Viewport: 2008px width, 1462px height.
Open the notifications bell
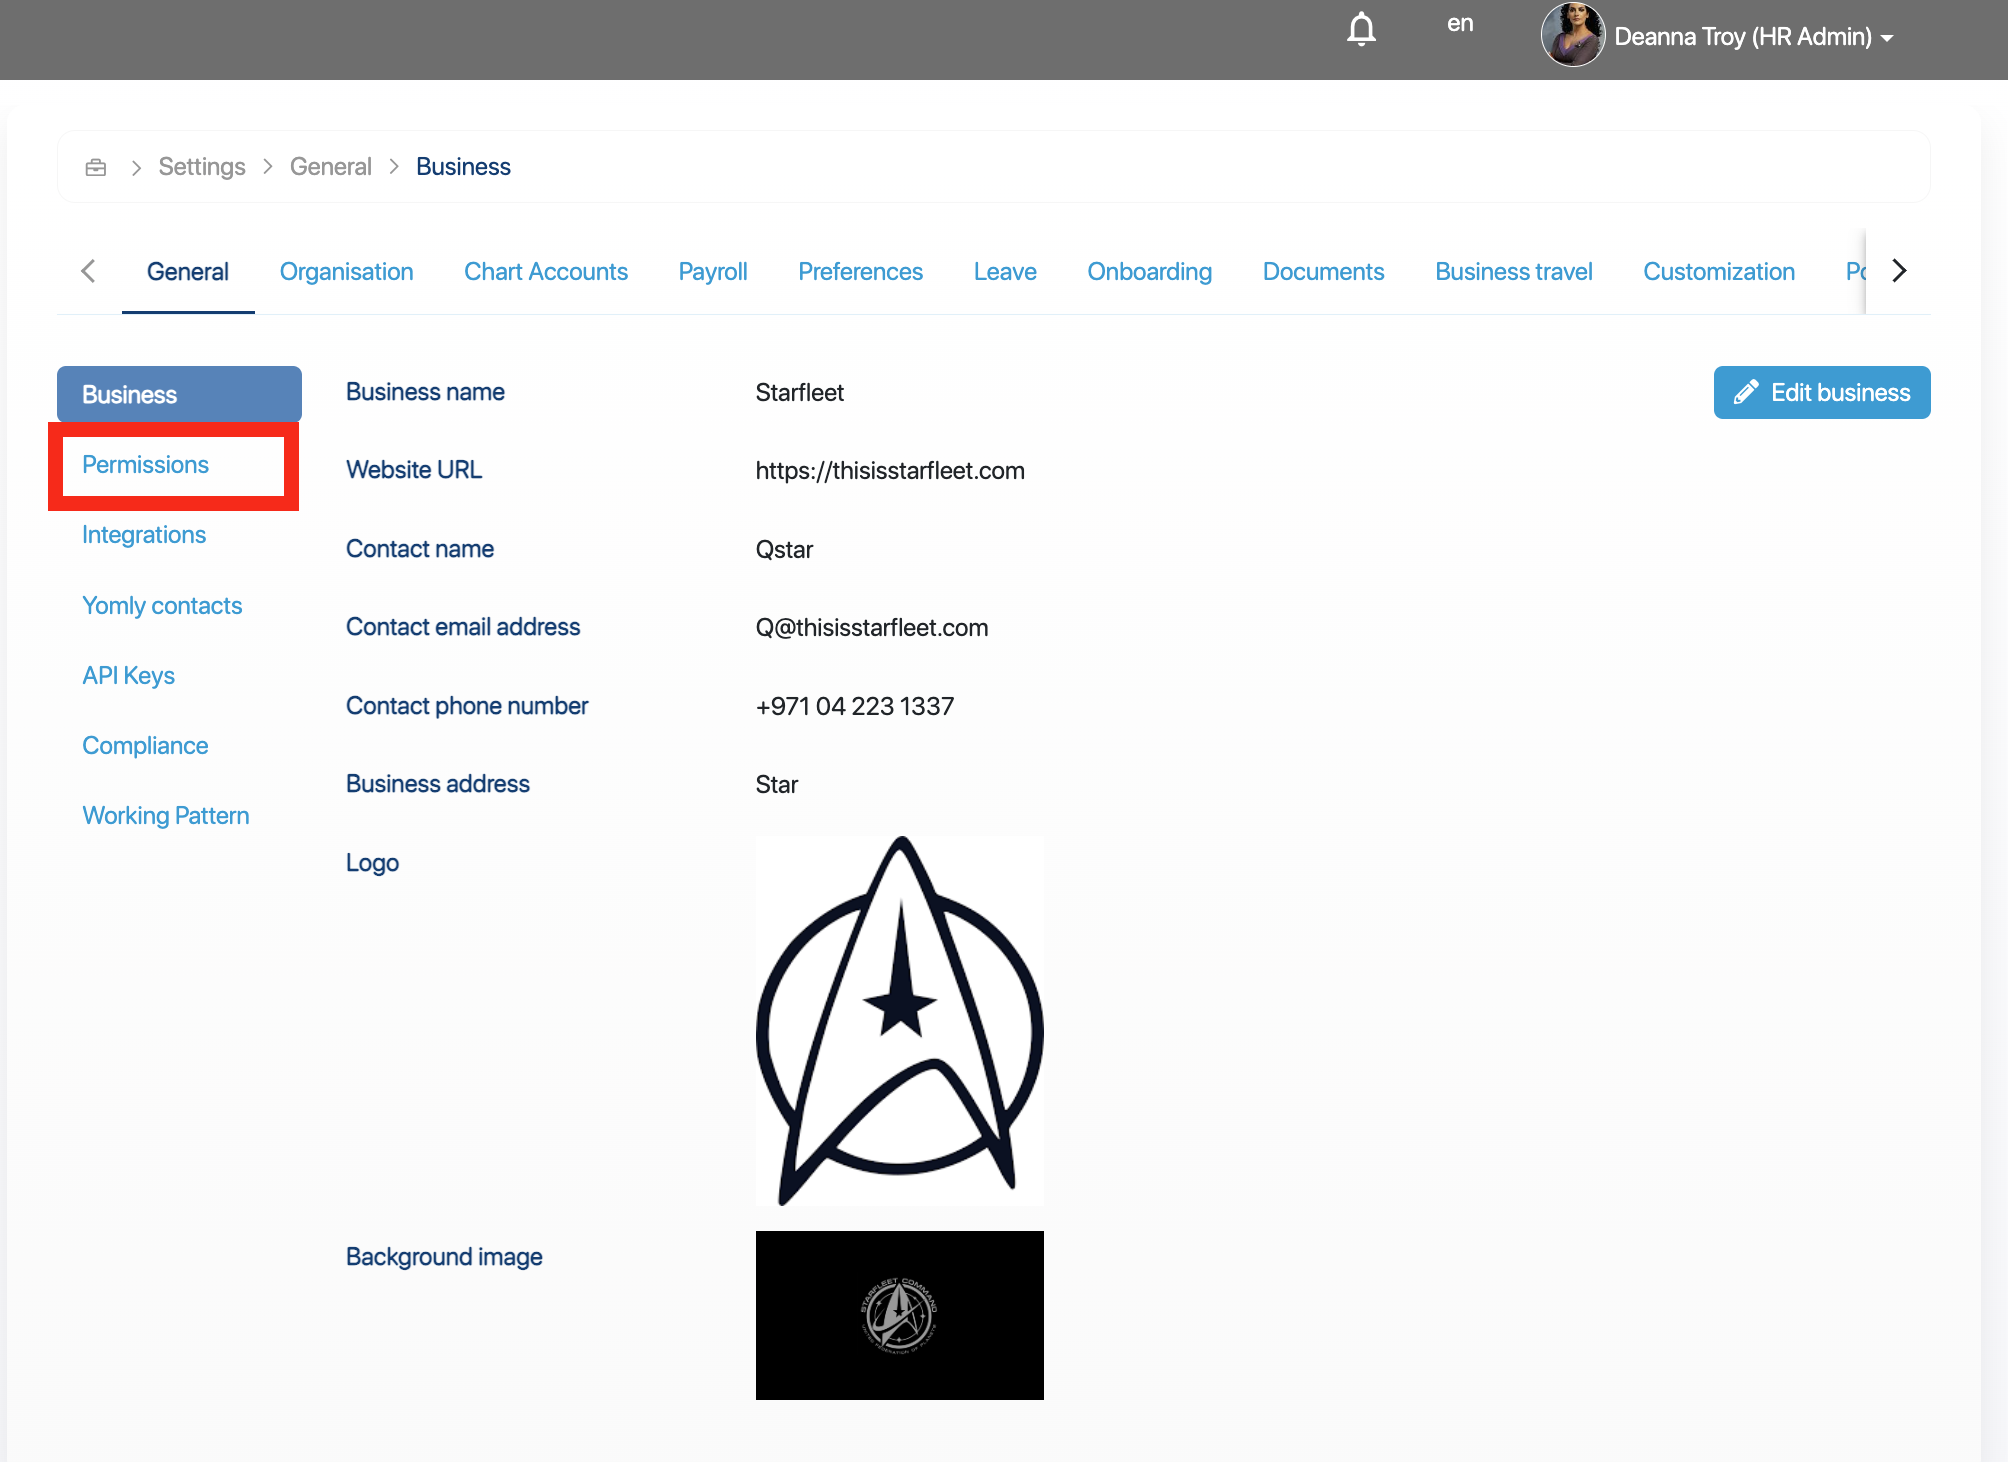[1361, 30]
